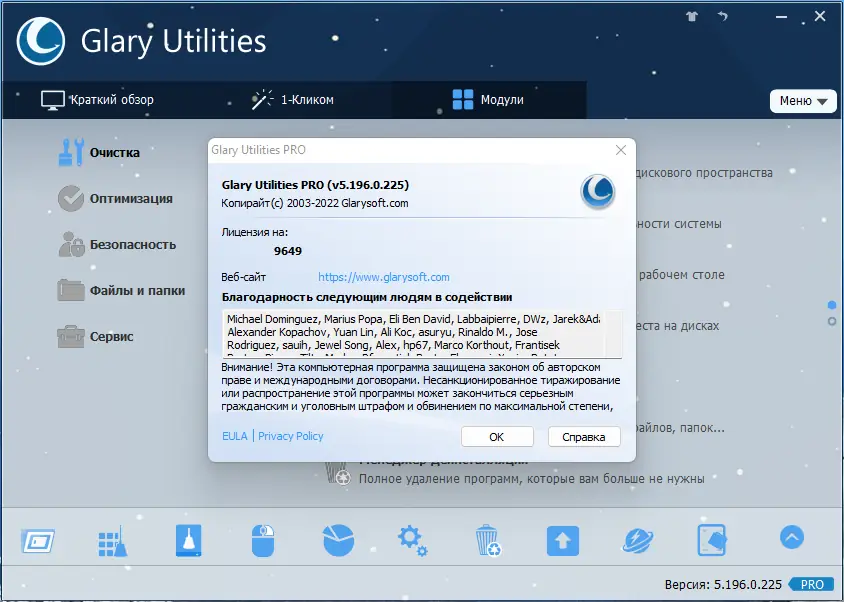
Task: Click the monitor icon at toolbar start
Action: (36, 538)
